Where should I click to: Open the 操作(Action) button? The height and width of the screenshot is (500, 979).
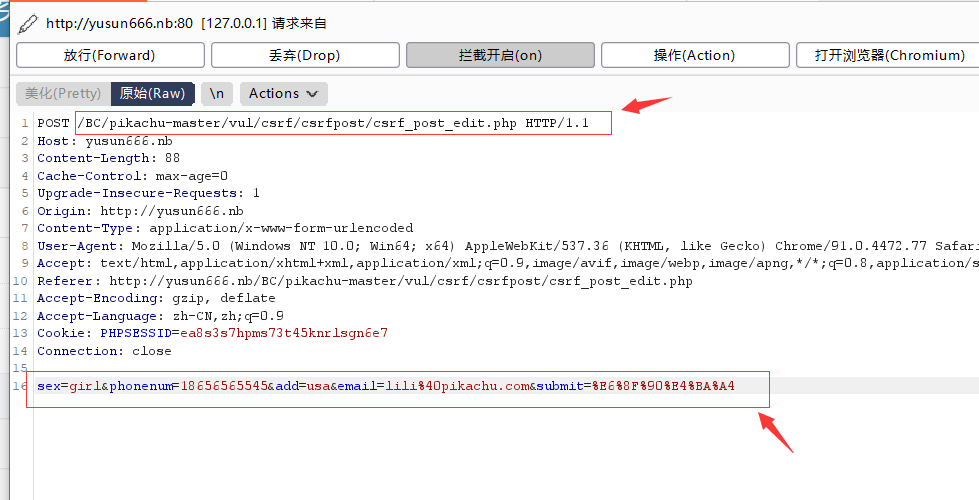[695, 55]
